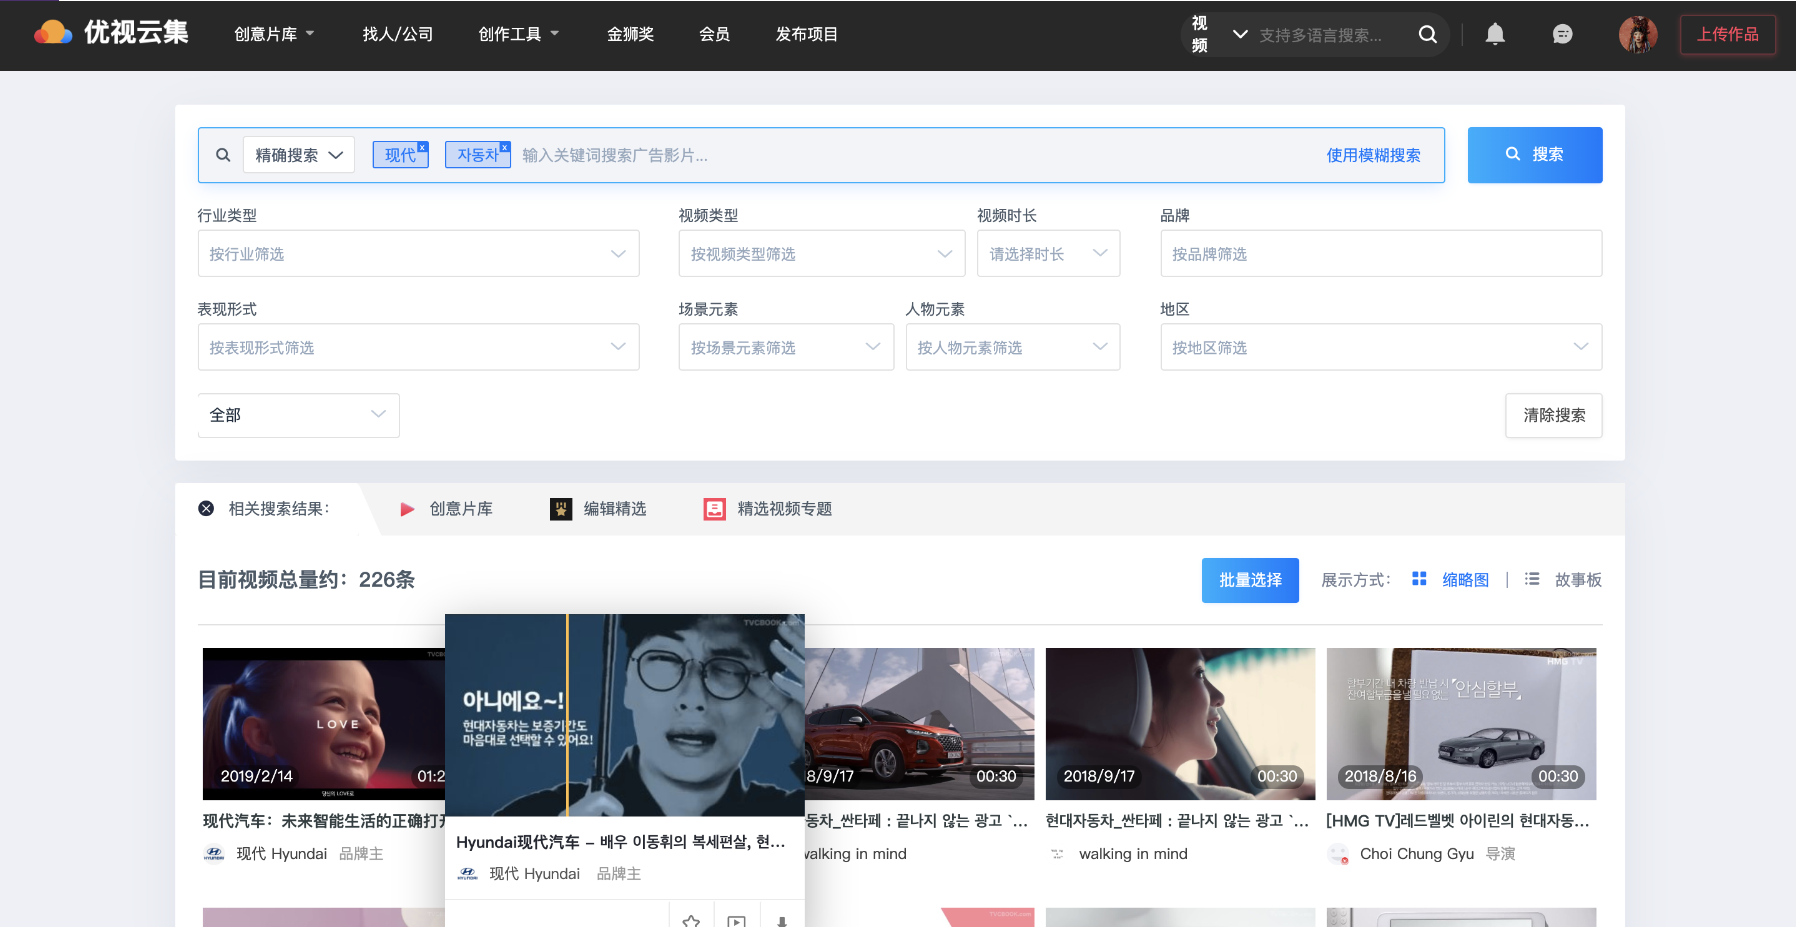Click the 编辑精选 crown icon

tap(561, 509)
